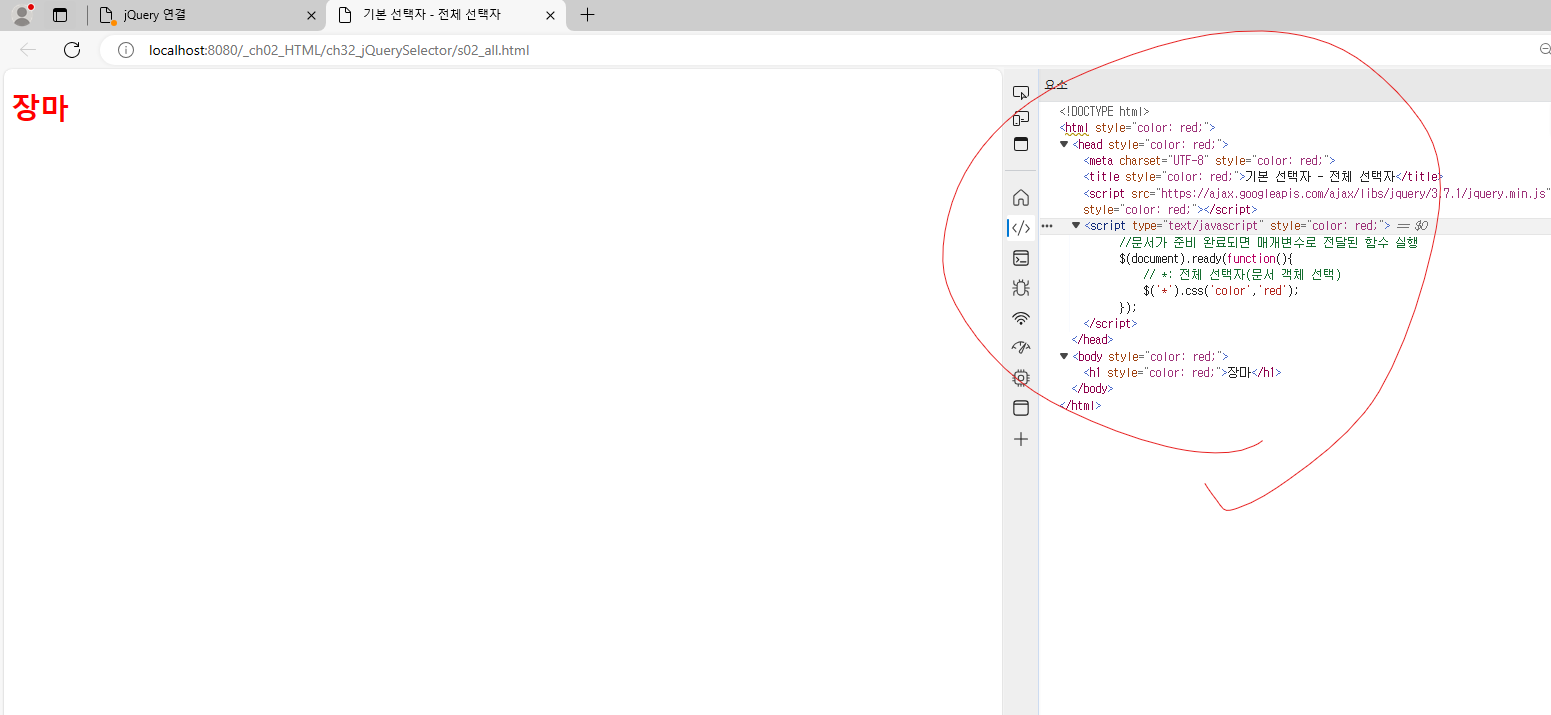Click the red 장마 heading on page

click(40, 107)
